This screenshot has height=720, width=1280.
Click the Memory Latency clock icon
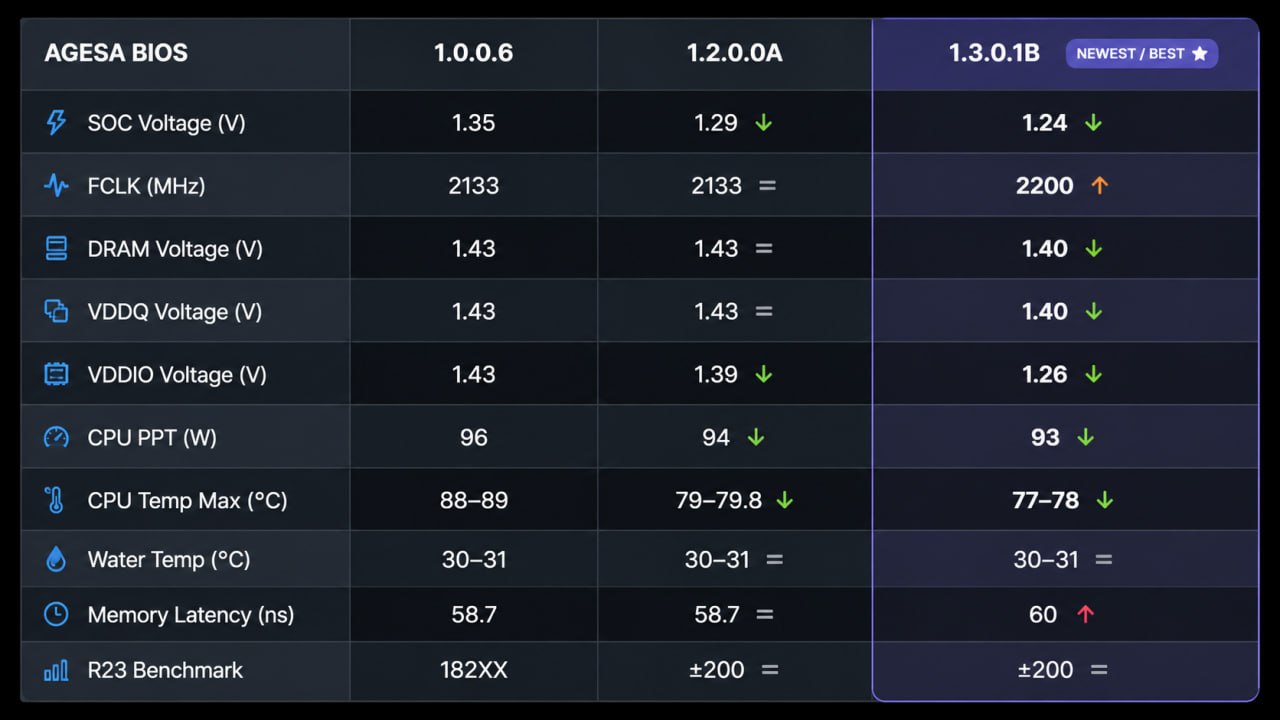point(57,614)
